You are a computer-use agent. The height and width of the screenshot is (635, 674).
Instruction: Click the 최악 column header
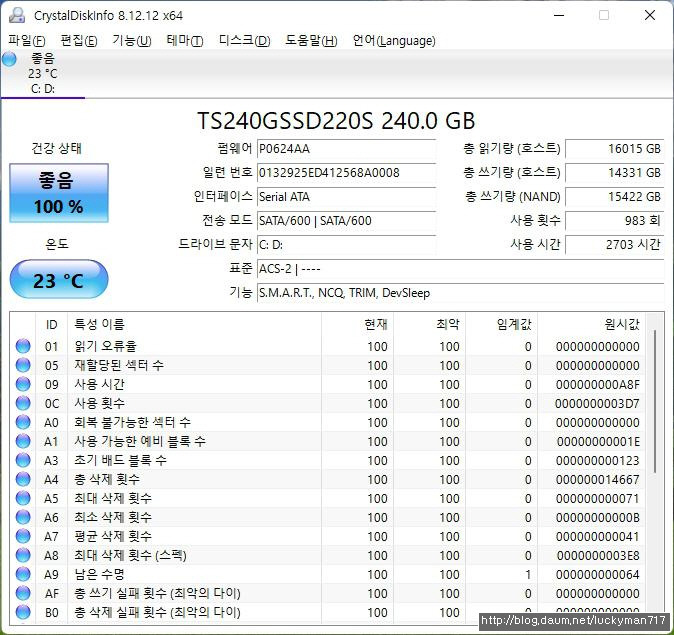click(x=430, y=324)
